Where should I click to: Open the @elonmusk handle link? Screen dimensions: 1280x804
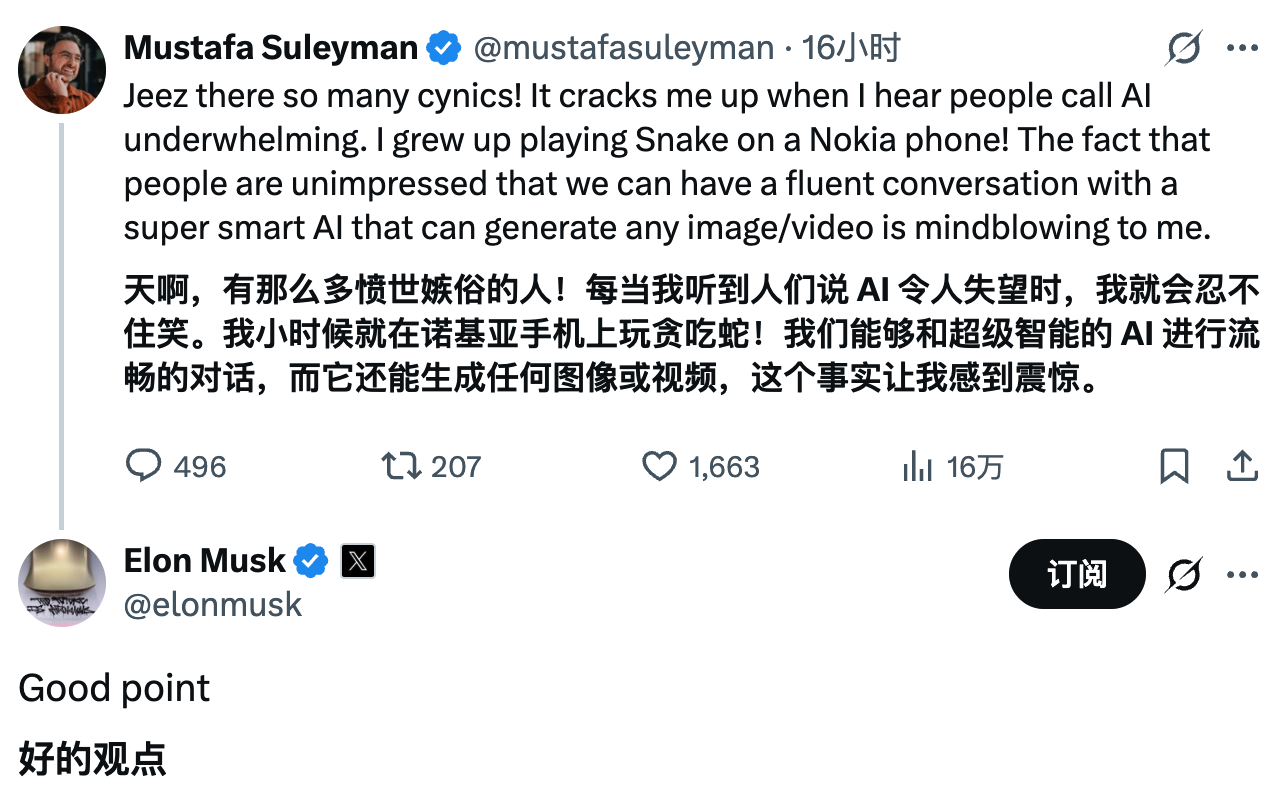coord(213,604)
